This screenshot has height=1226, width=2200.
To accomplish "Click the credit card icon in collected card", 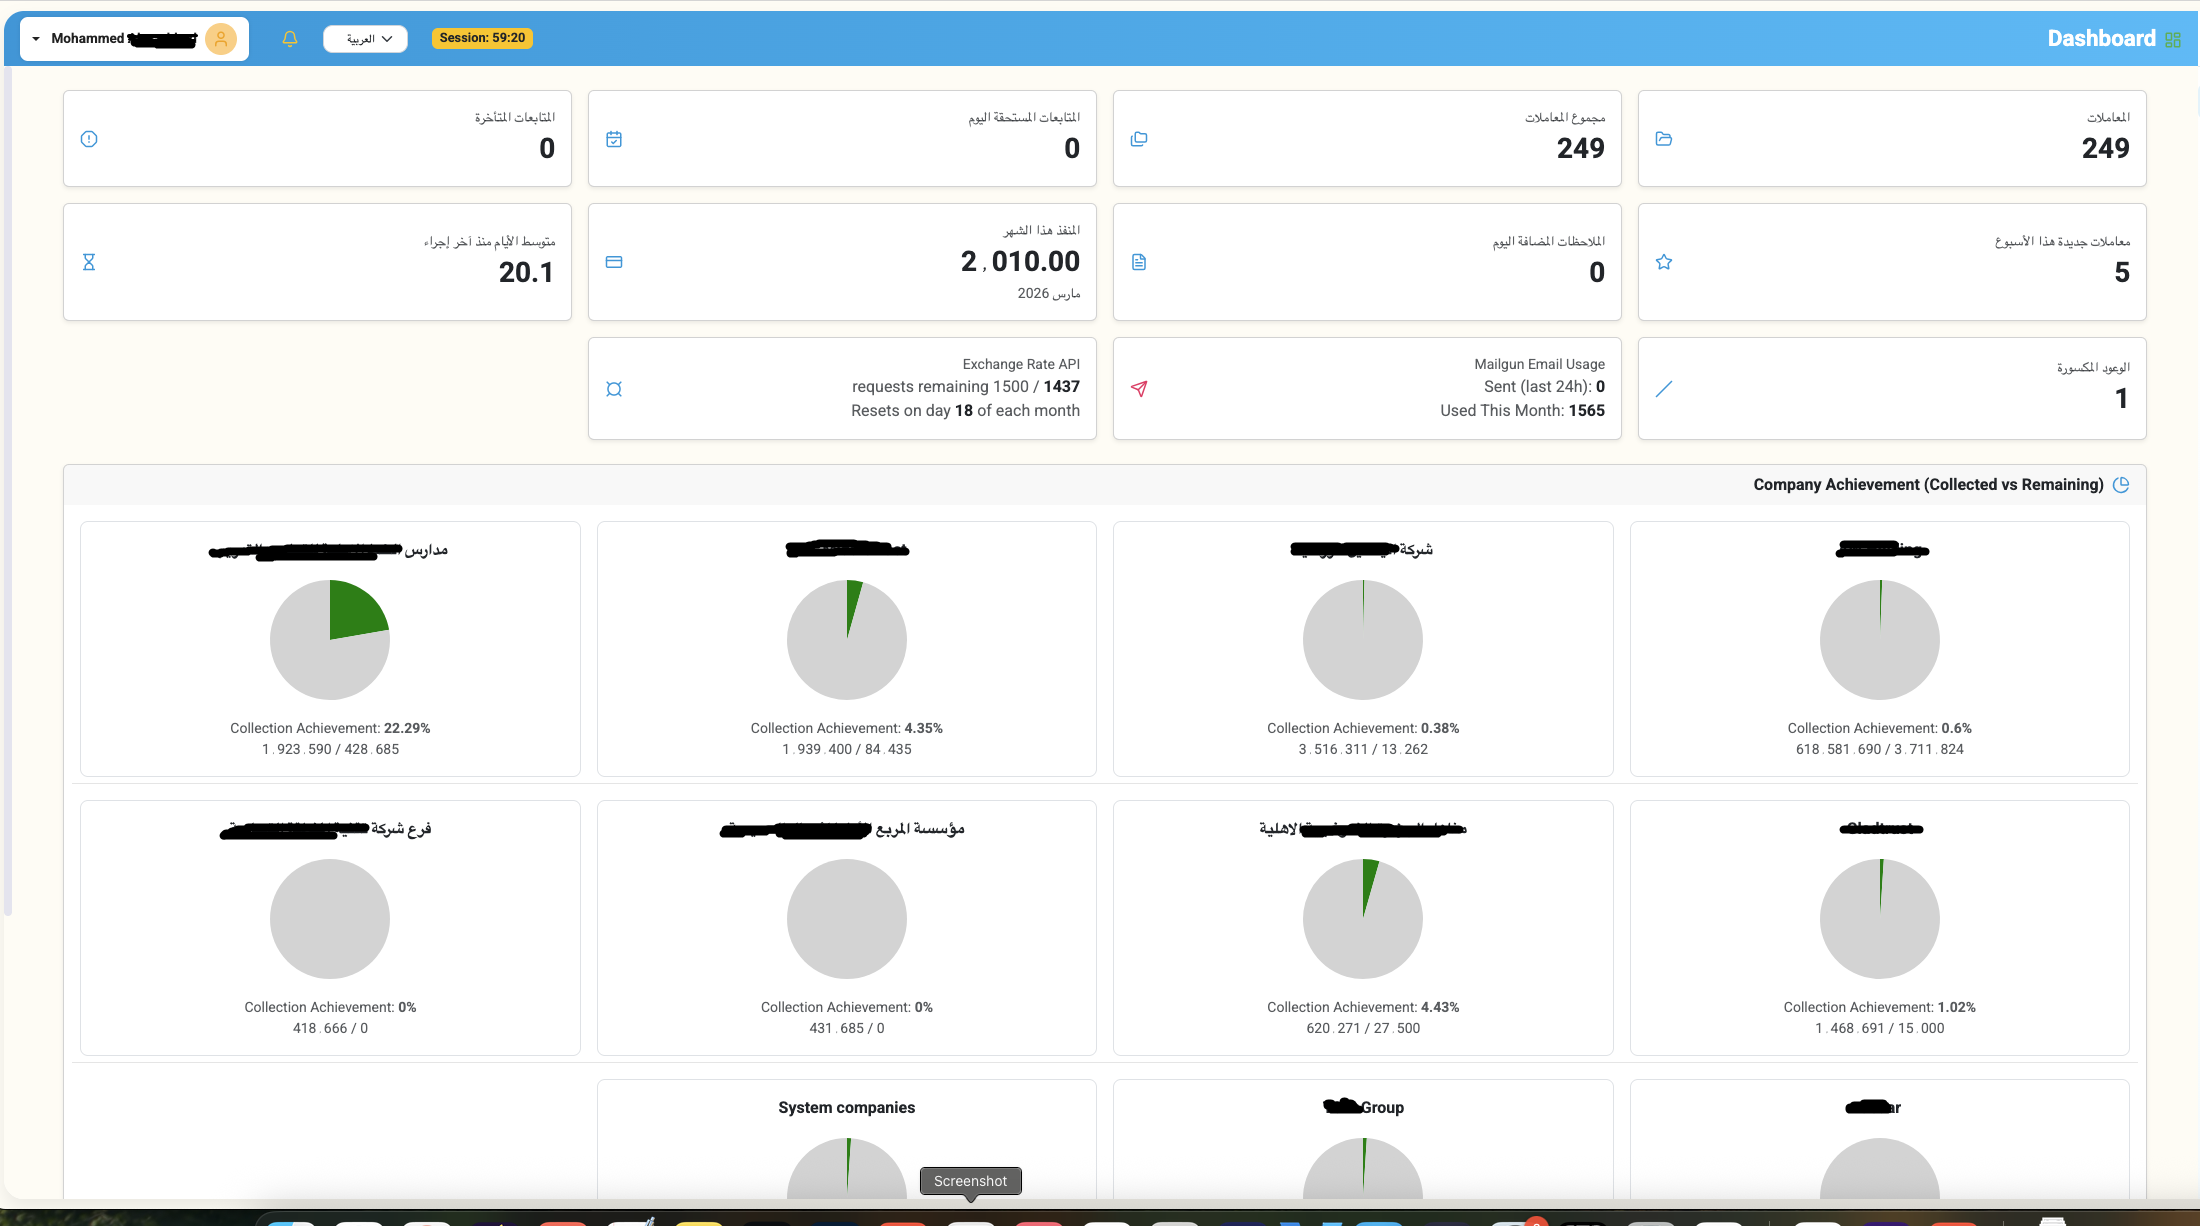I will tap(614, 262).
